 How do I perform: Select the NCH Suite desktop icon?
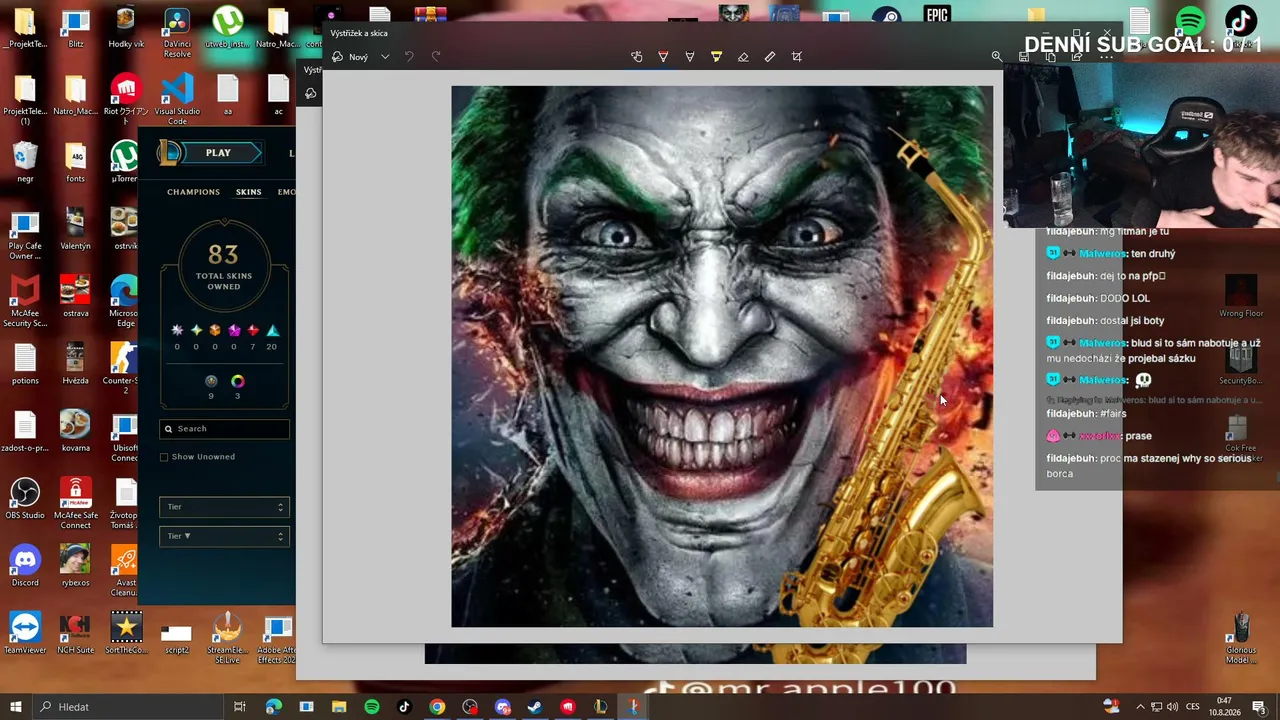pyautogui.click(x=75, y=633)
